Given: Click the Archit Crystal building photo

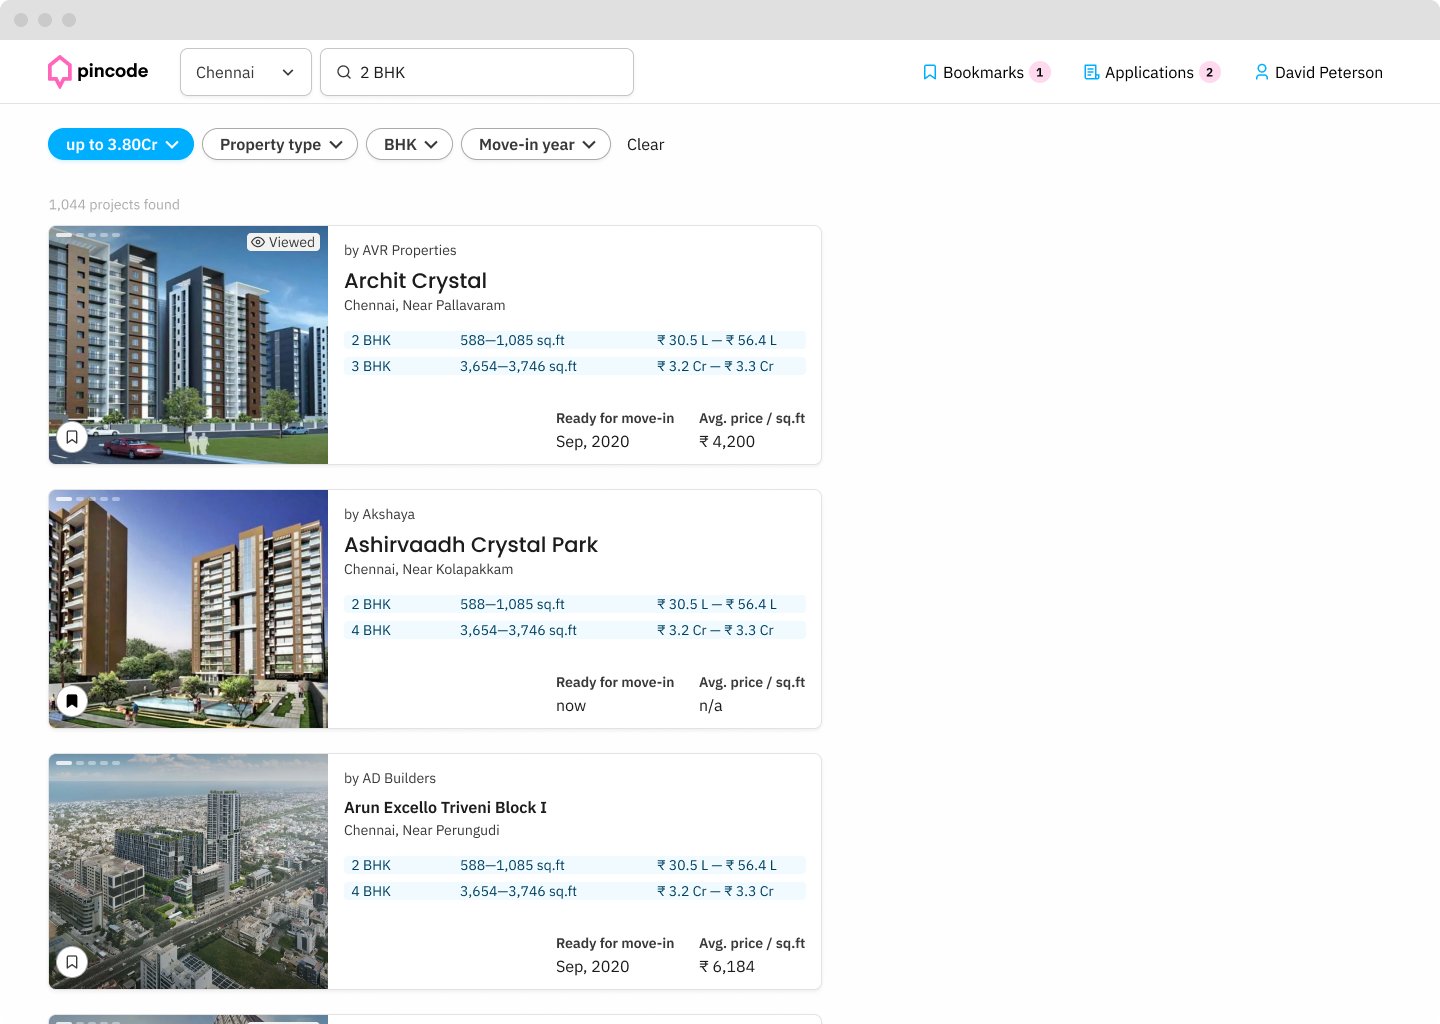Looking at the screenshot, I should point(188,345).
